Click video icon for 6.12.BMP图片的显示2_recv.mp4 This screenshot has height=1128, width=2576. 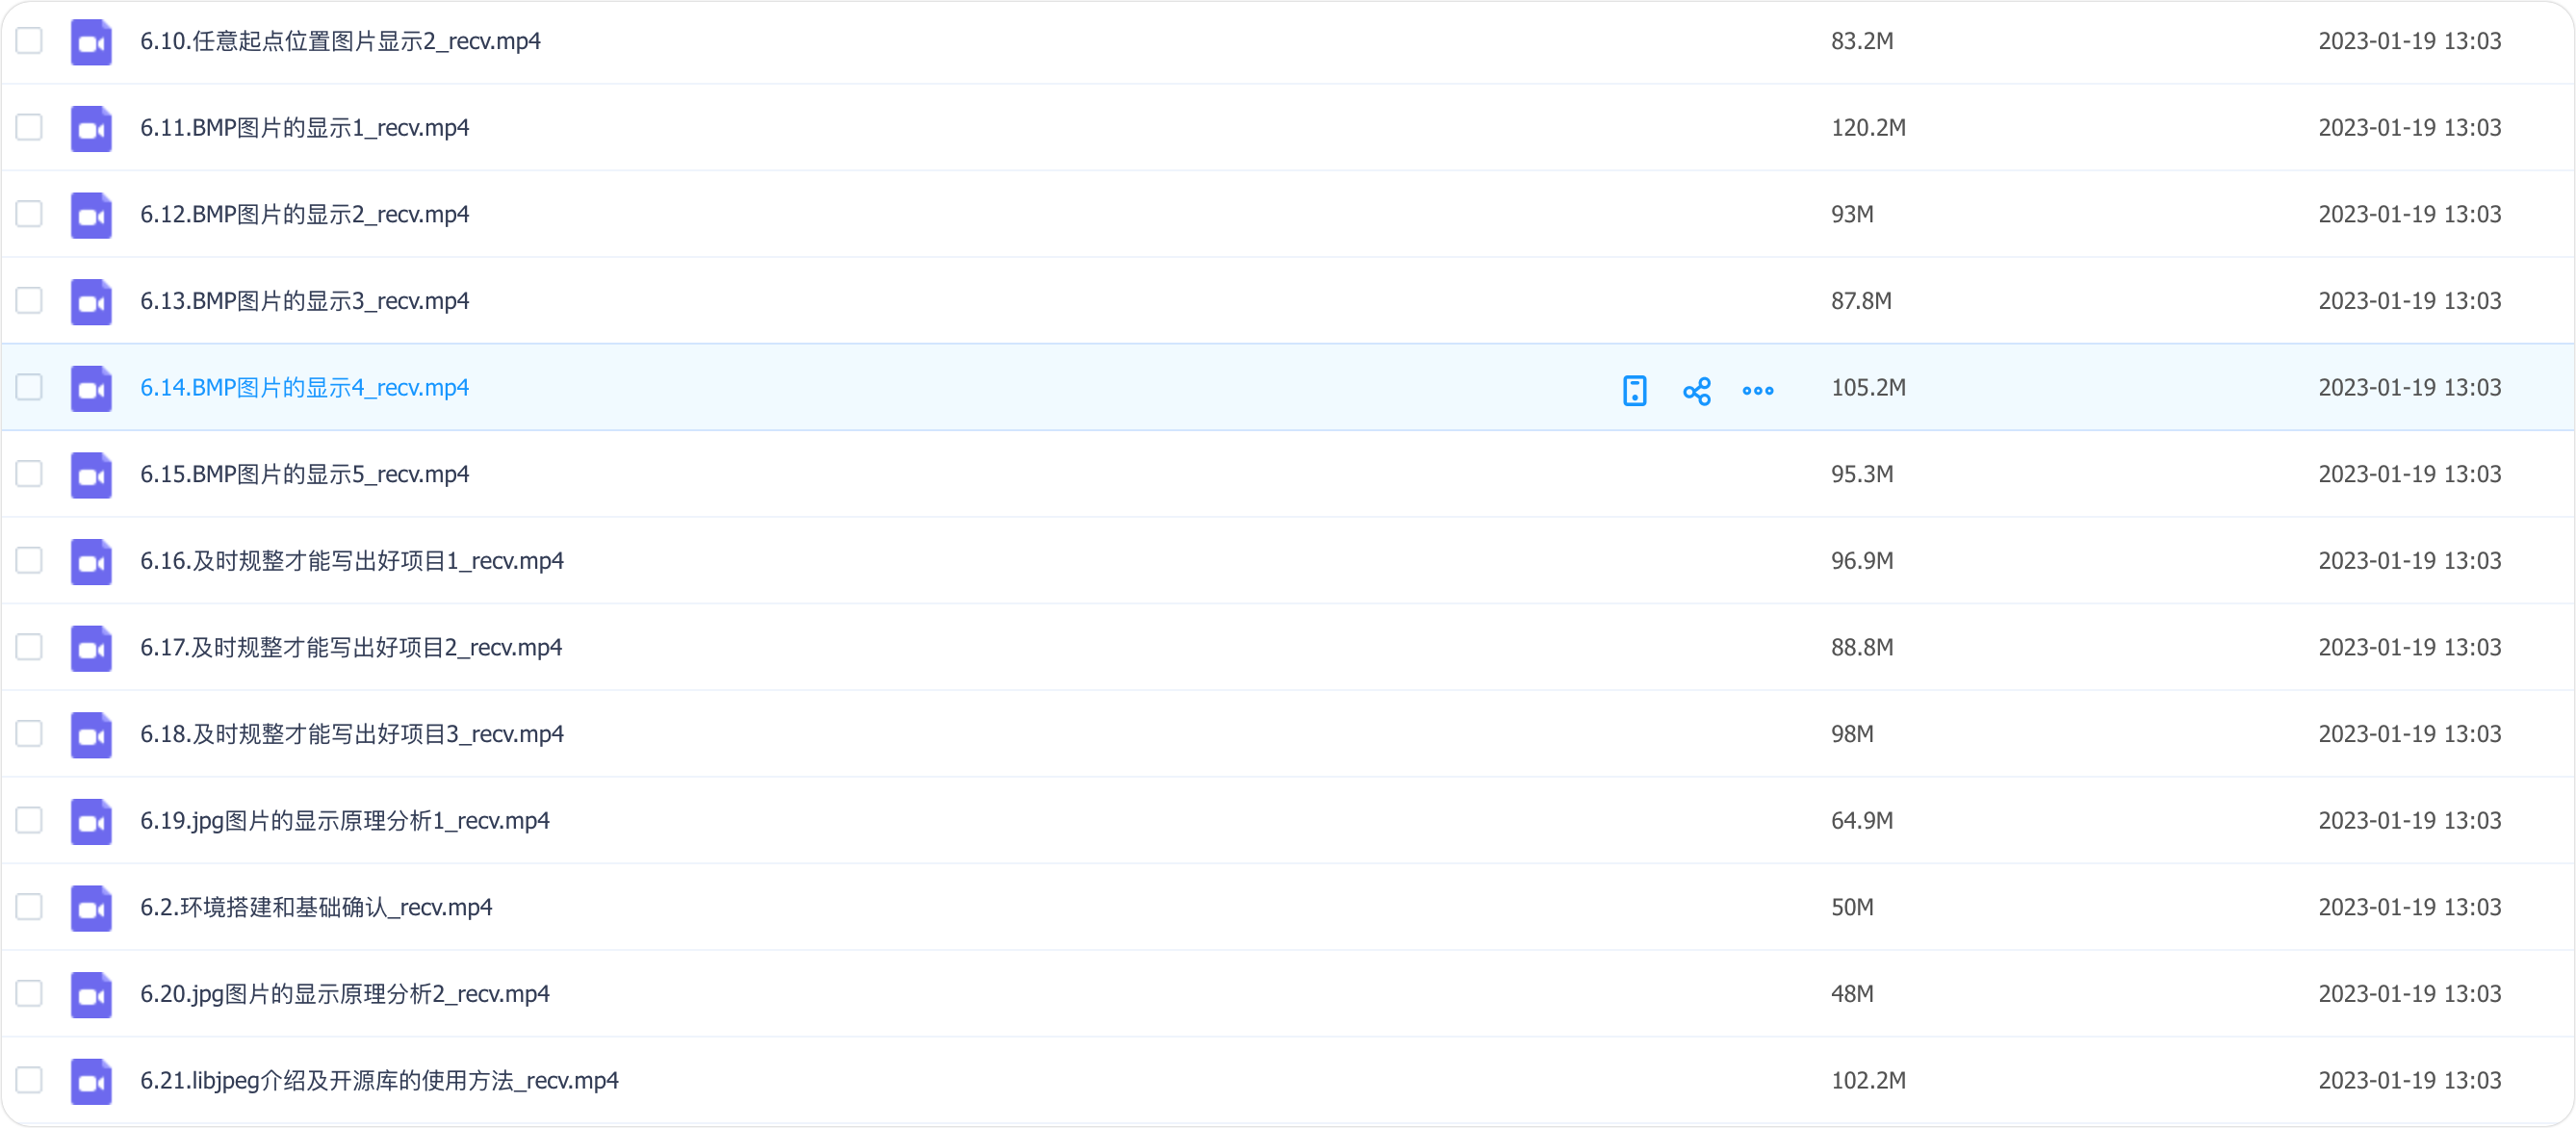click(x=91, y=215)
